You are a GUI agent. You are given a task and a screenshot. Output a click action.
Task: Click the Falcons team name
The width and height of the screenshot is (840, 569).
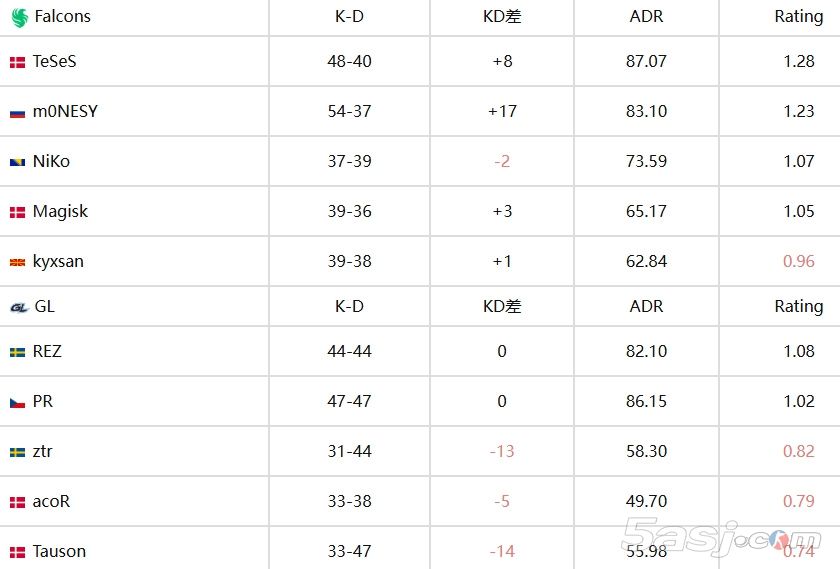tap(62, 16)
